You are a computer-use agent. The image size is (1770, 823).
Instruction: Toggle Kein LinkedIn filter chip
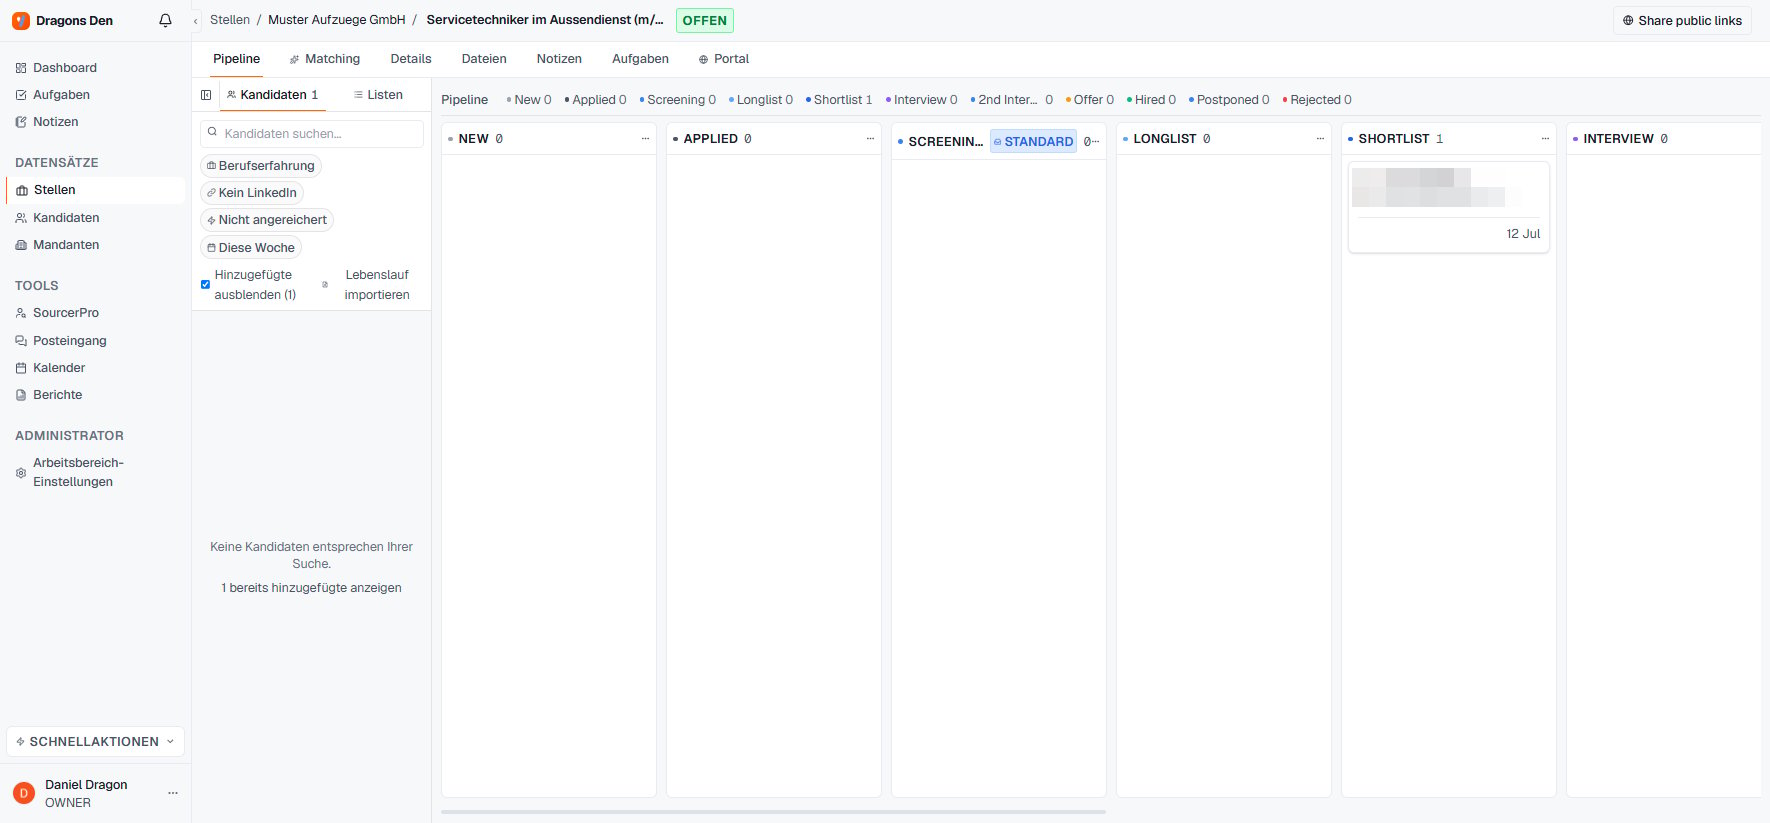252,193
